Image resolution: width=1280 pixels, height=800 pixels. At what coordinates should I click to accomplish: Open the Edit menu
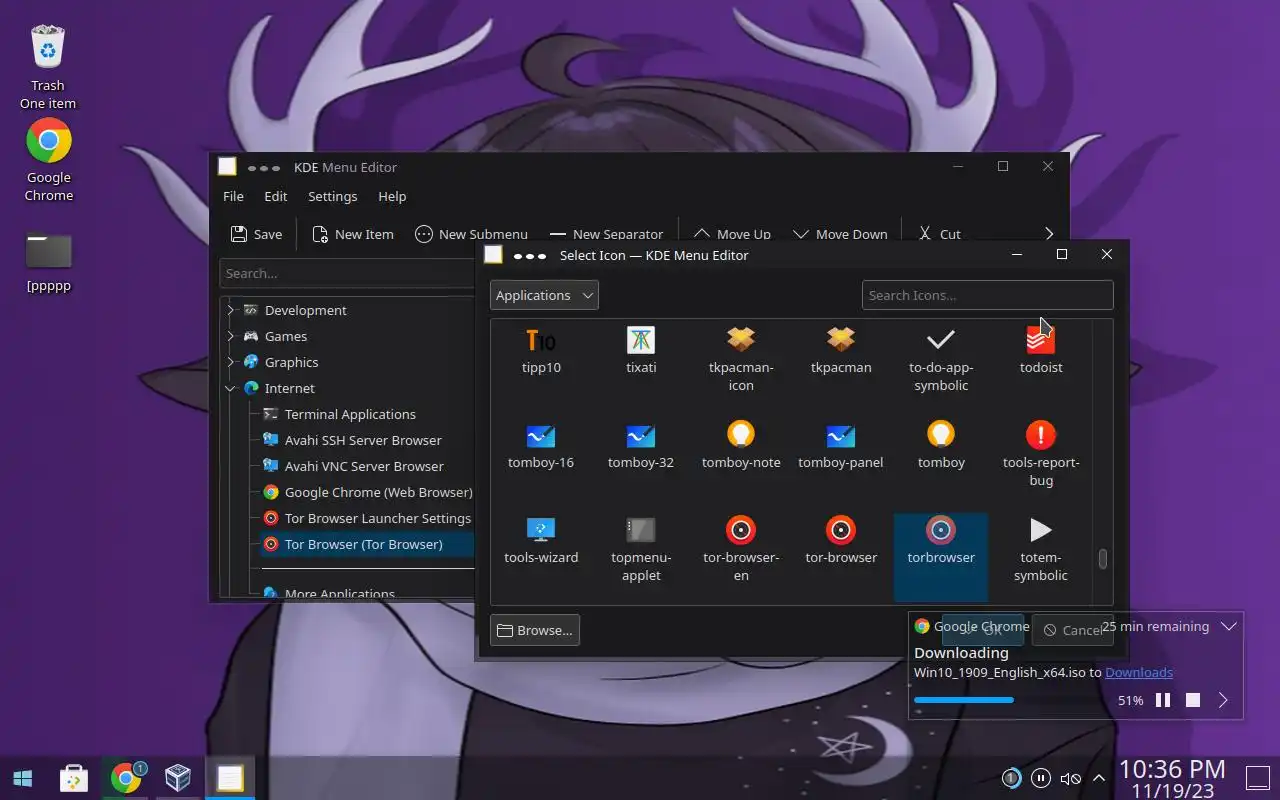pyautogui.click(x=276, y=196)
